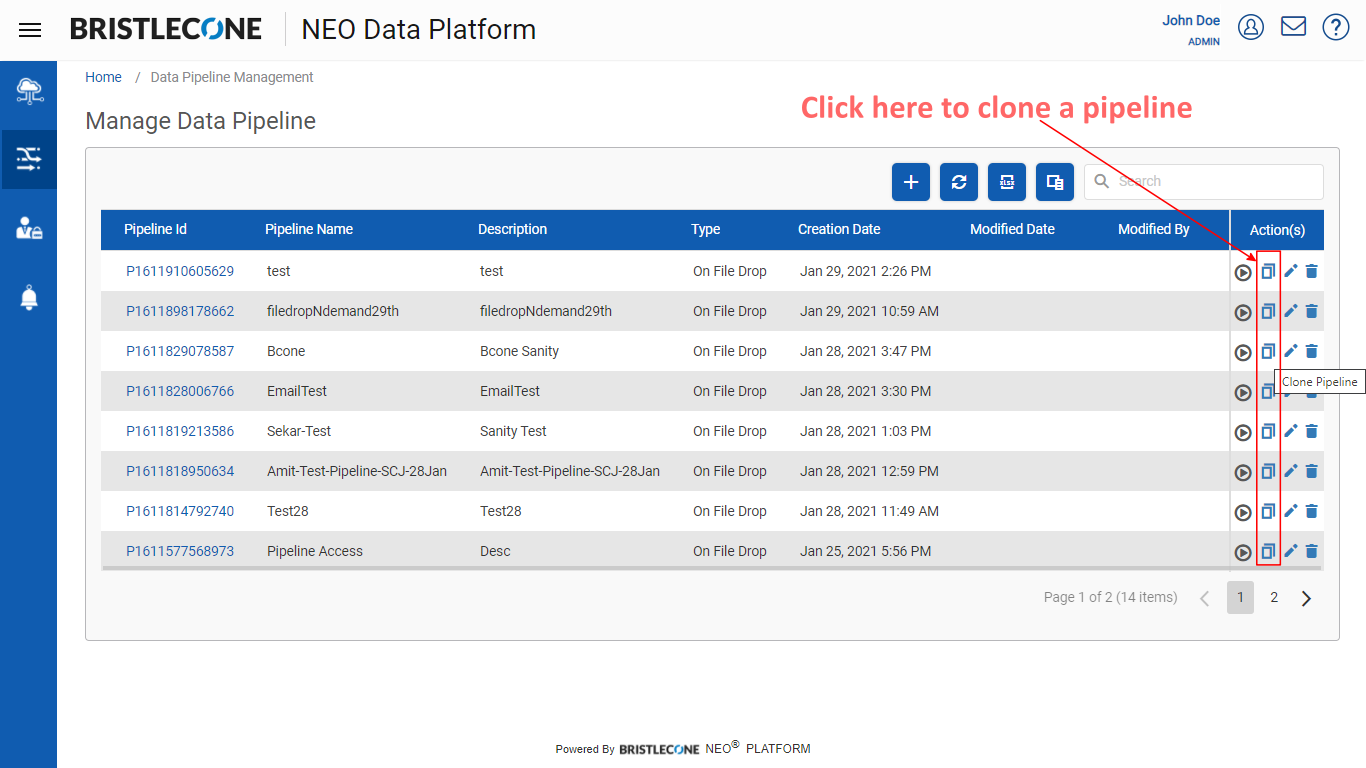Focus the Search input field

(1204, 182)
